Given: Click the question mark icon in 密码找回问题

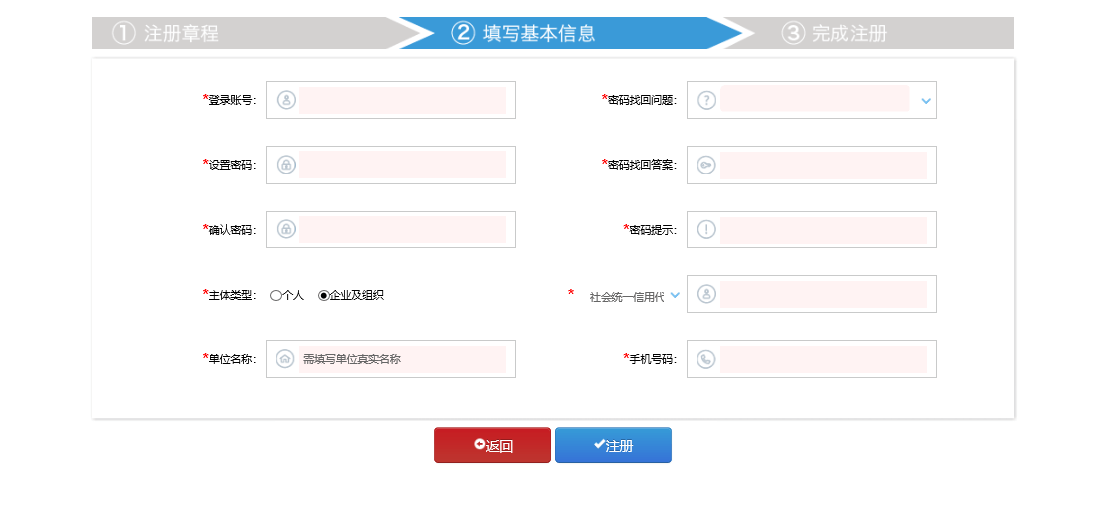Looking at the screenshot, I should 707,100.
